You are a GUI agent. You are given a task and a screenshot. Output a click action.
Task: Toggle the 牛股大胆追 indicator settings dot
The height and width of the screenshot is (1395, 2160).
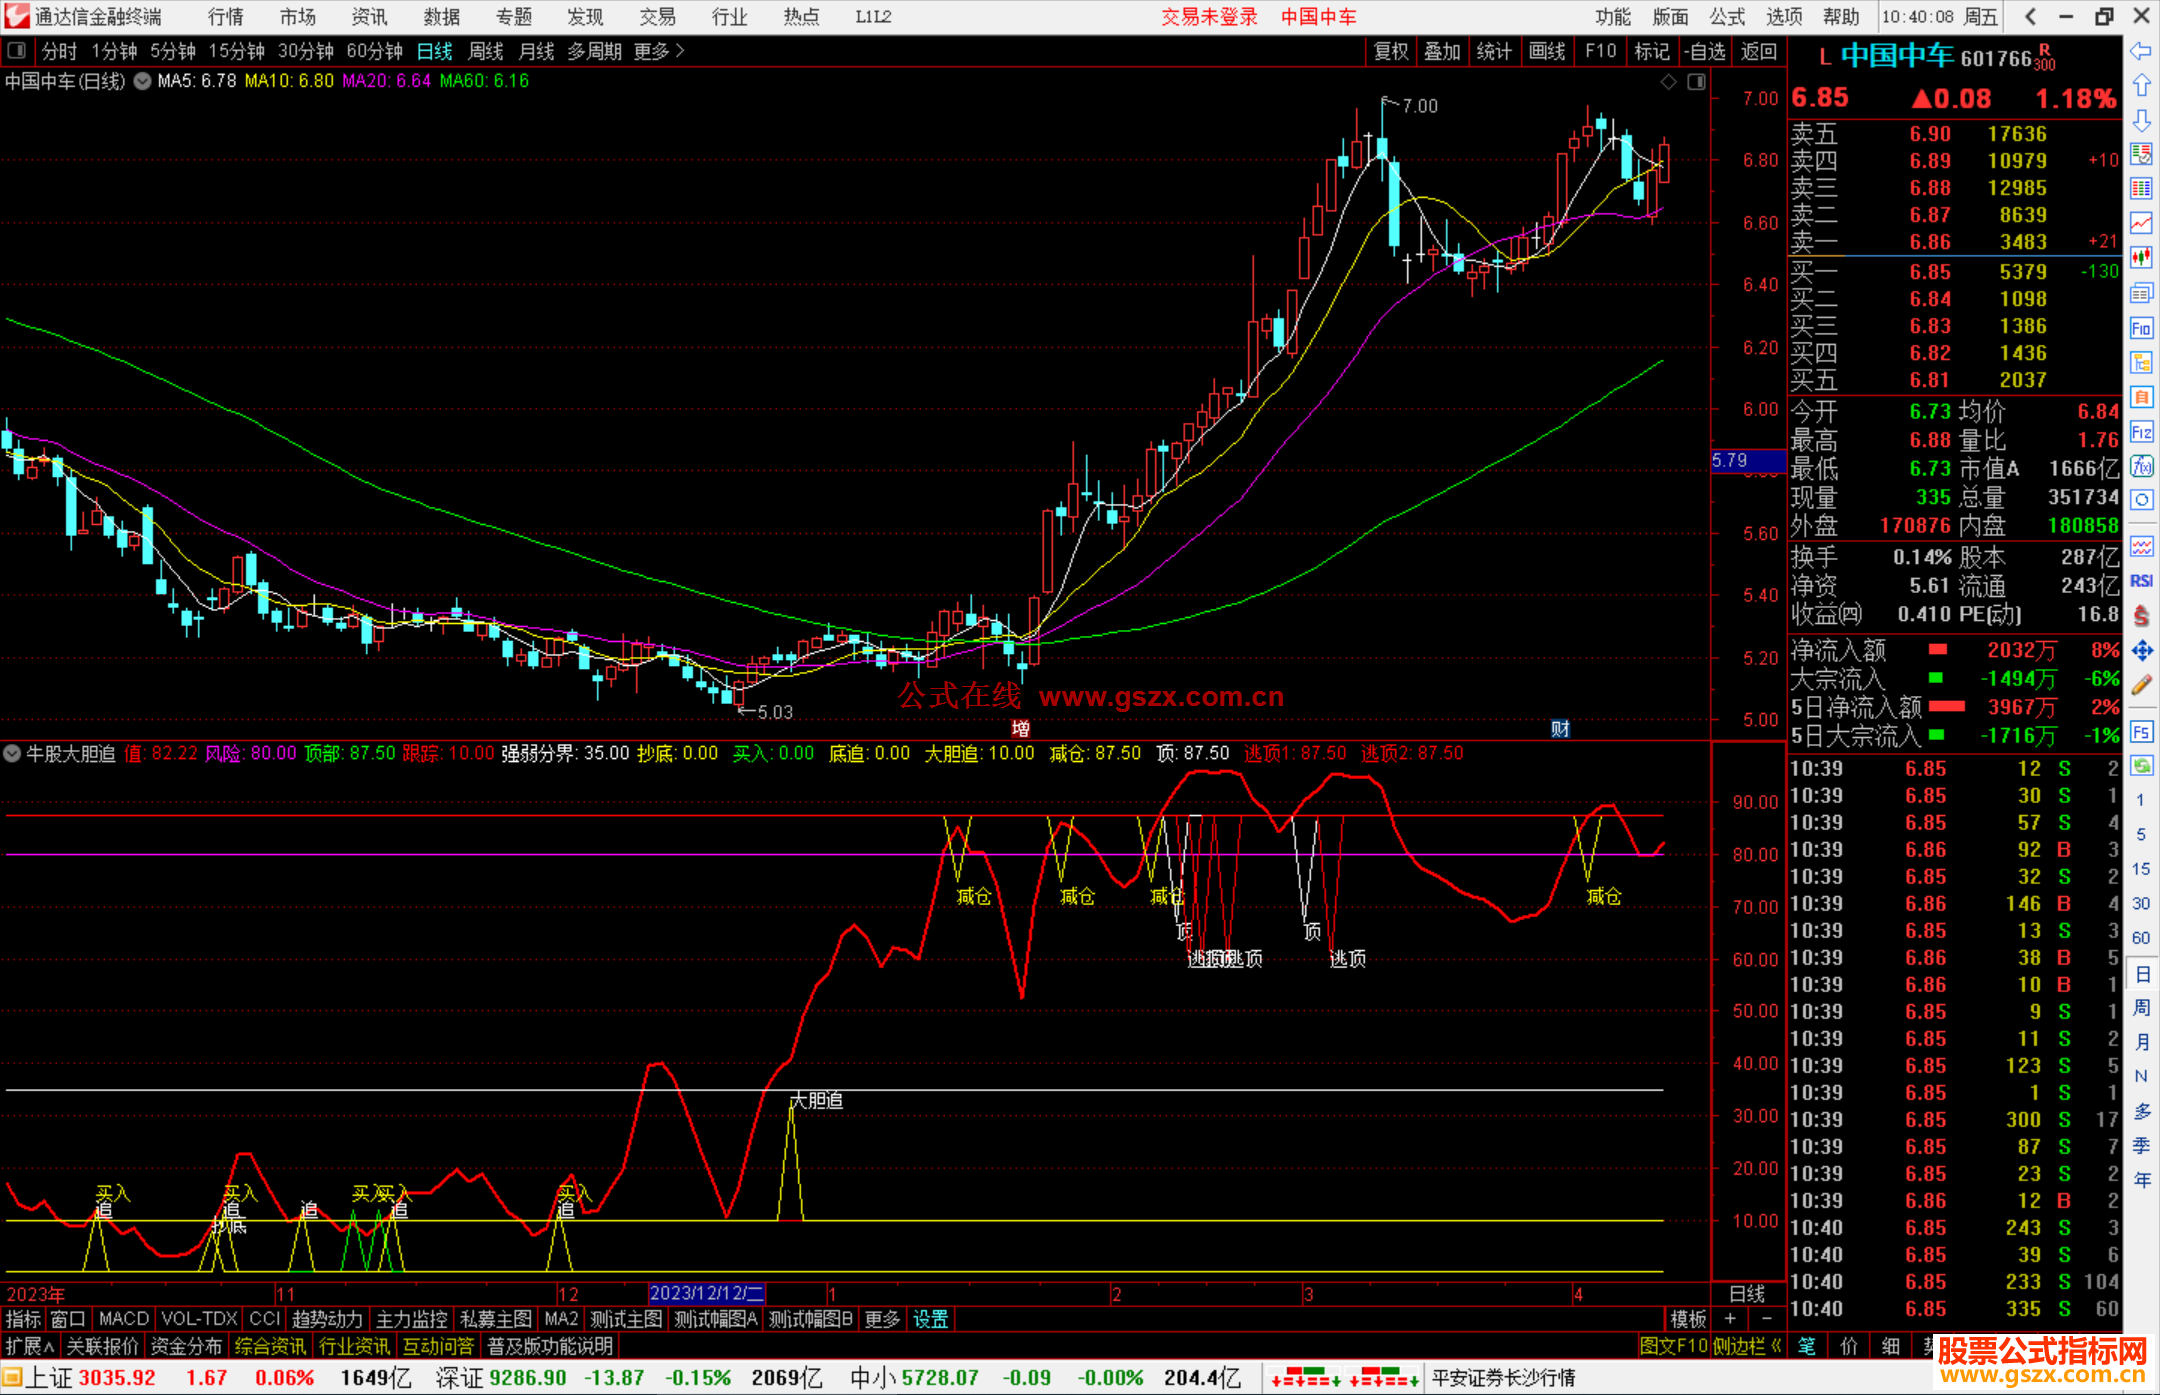point(13,753)
